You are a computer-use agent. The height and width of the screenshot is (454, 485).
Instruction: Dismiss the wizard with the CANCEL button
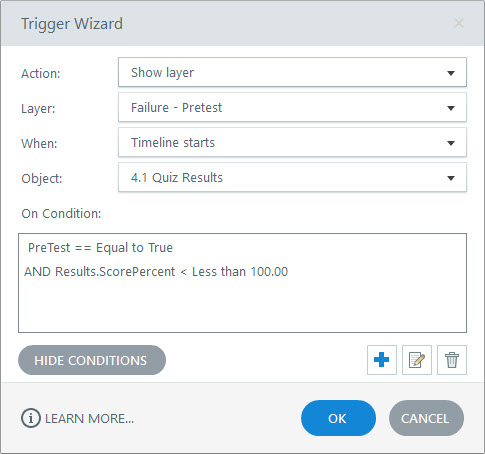click(426, 418)
